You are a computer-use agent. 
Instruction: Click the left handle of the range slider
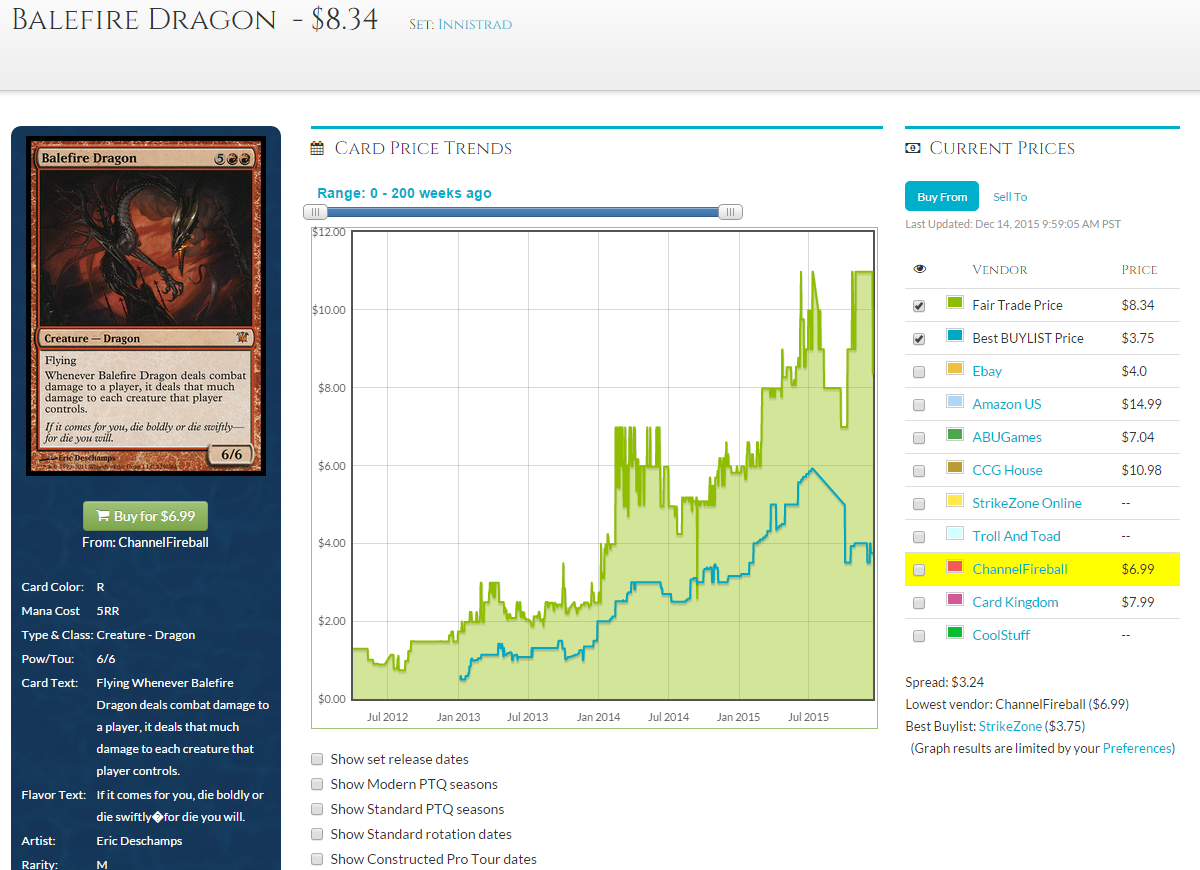coord(315,212)
